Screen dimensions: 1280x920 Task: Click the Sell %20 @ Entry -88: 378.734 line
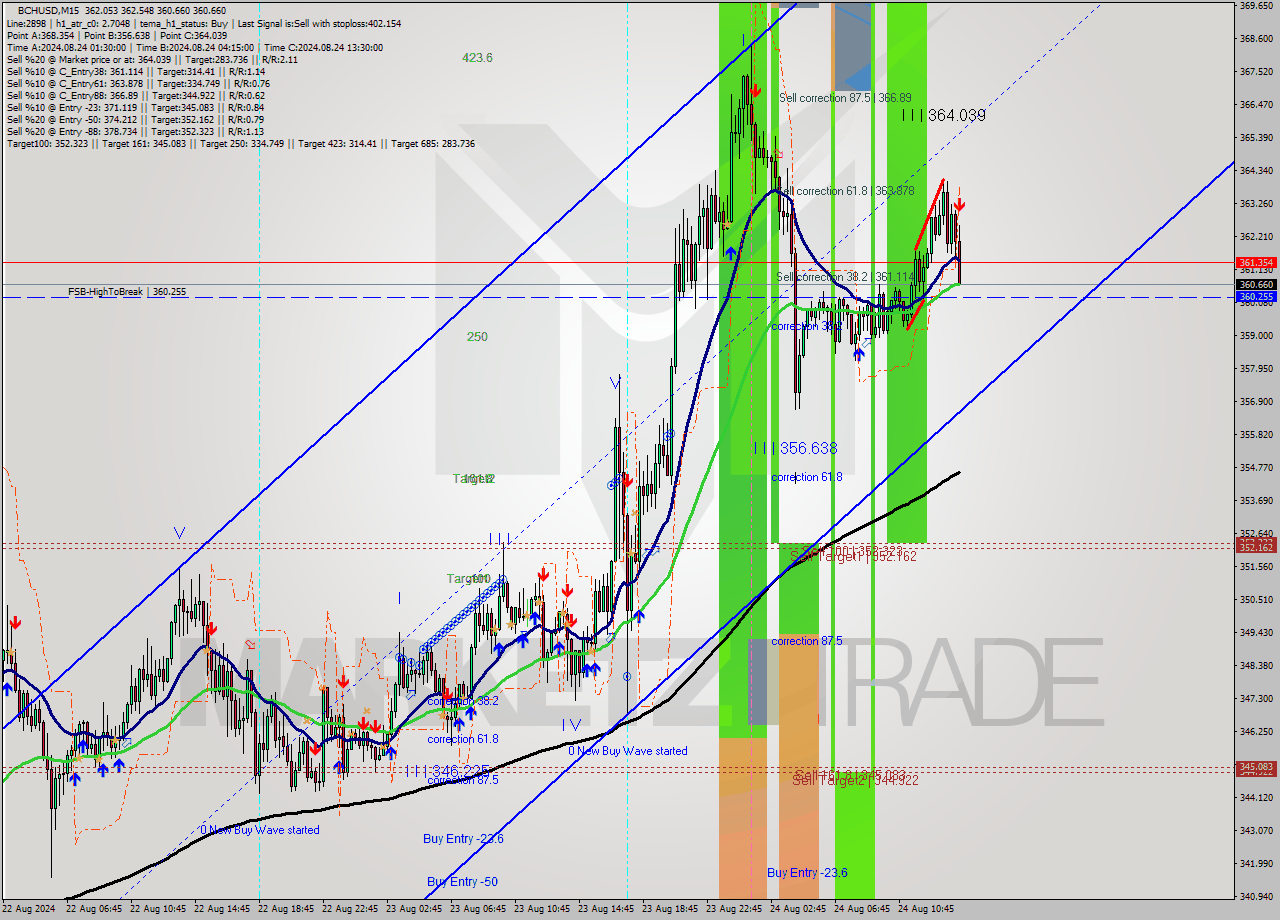pos(135,132)
